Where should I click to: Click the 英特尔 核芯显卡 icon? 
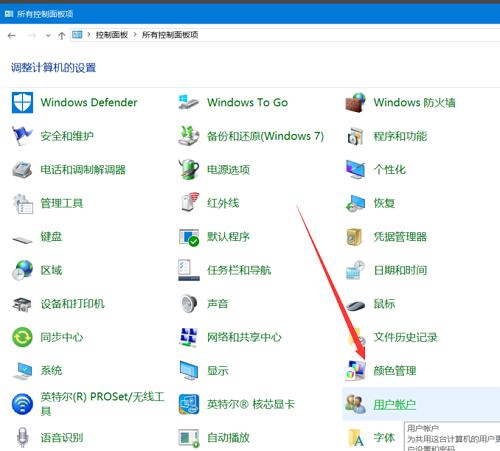[189, 404]
